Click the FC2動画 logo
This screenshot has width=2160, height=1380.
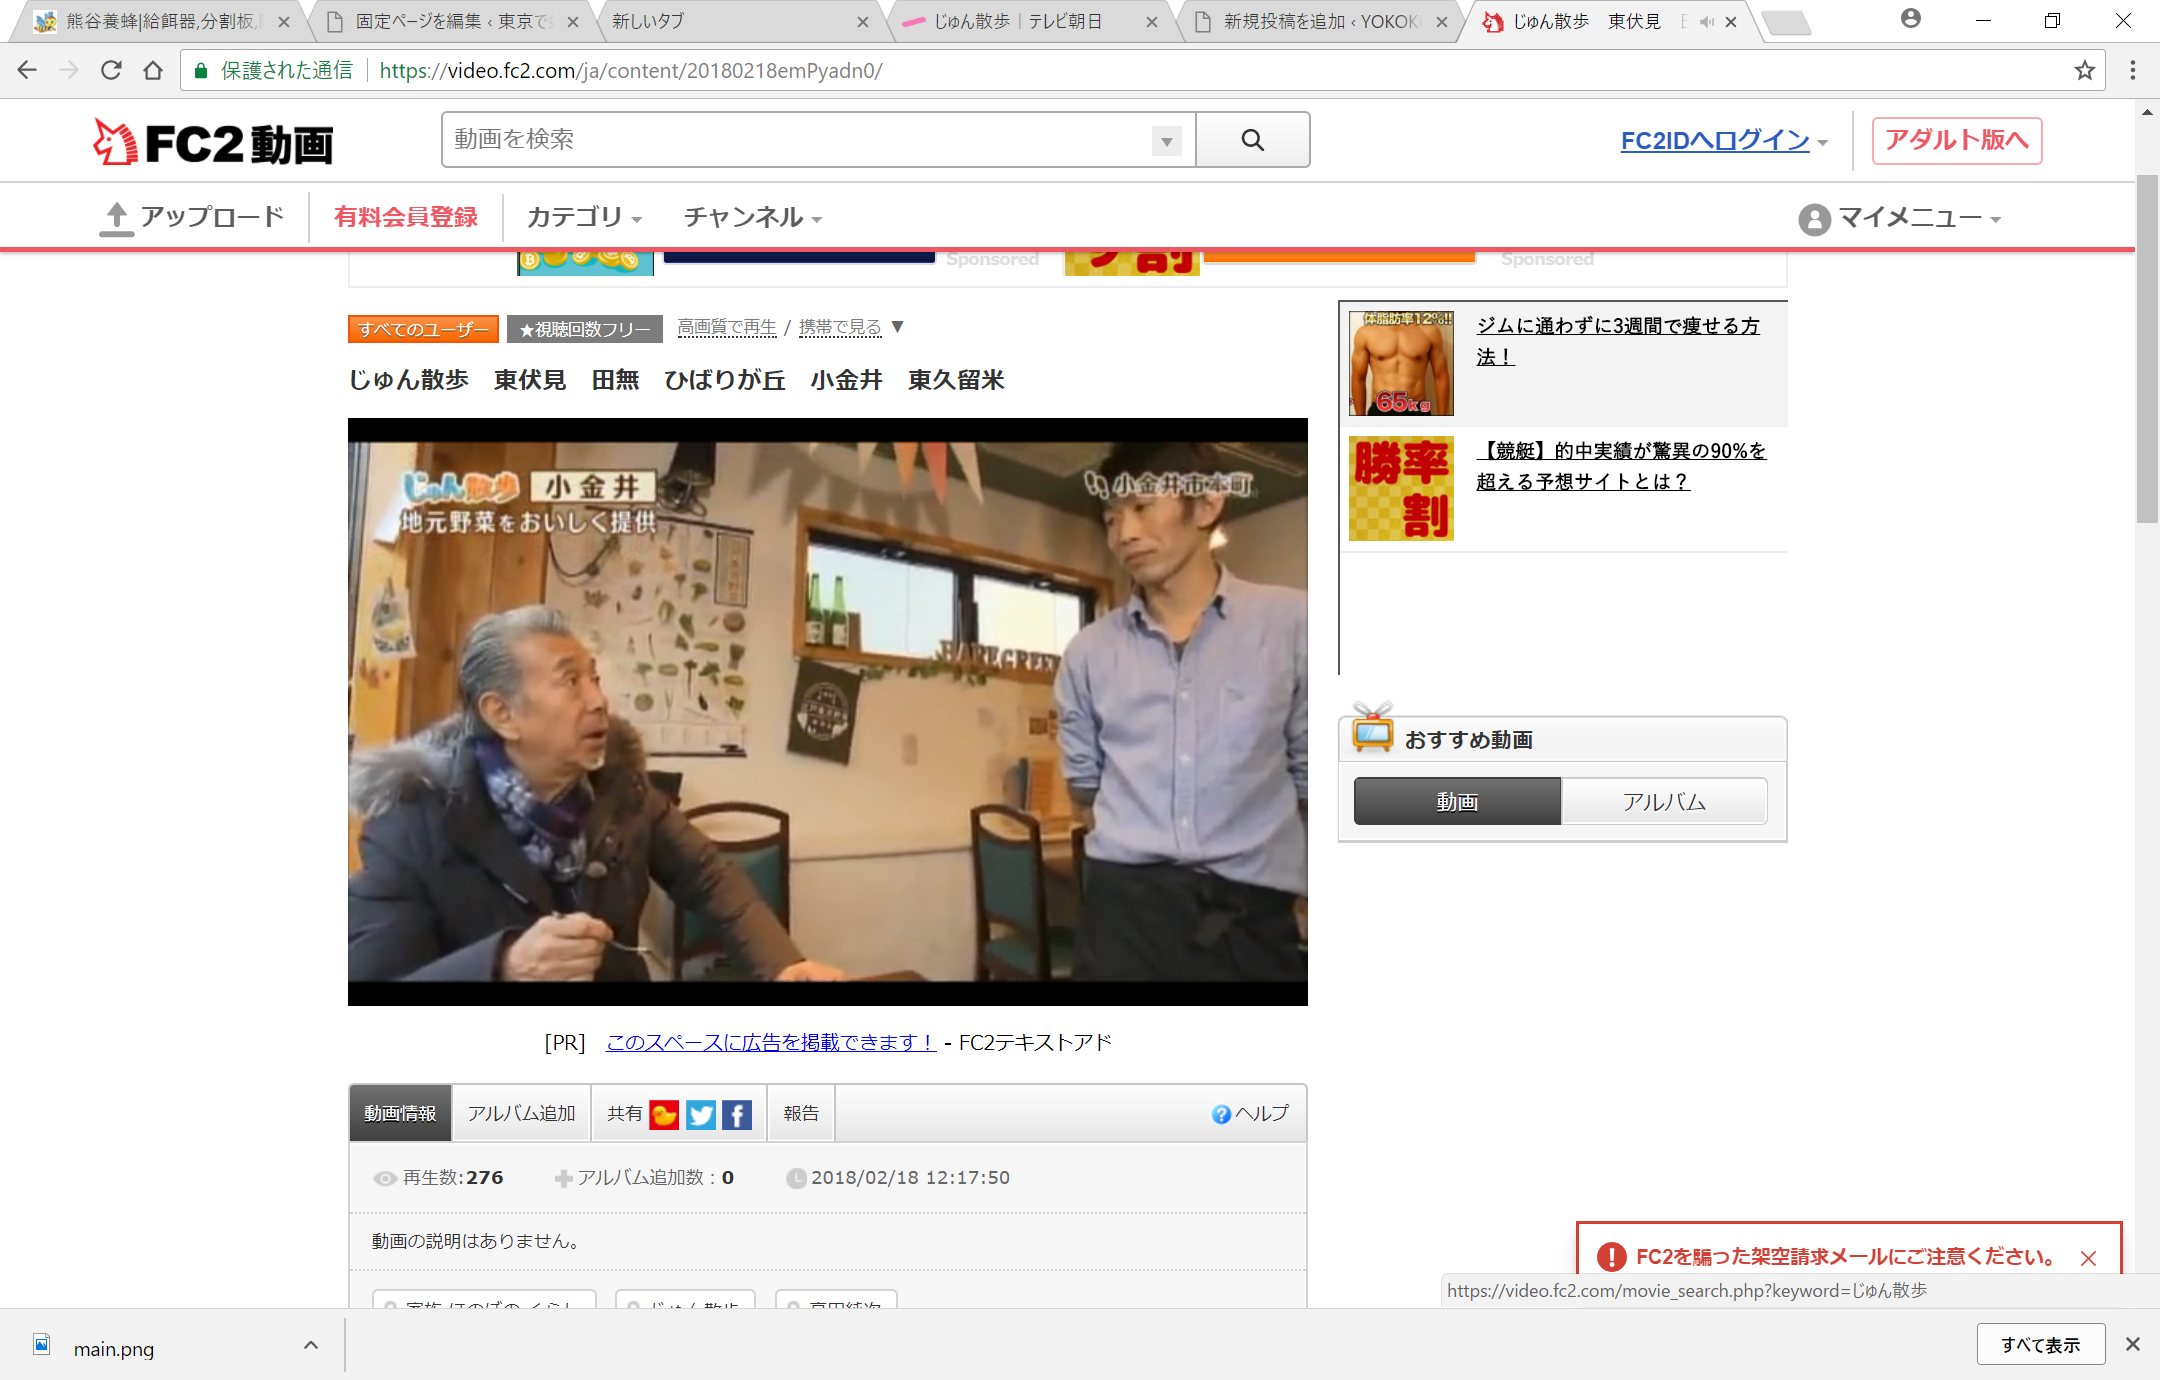tap(213, 142)
